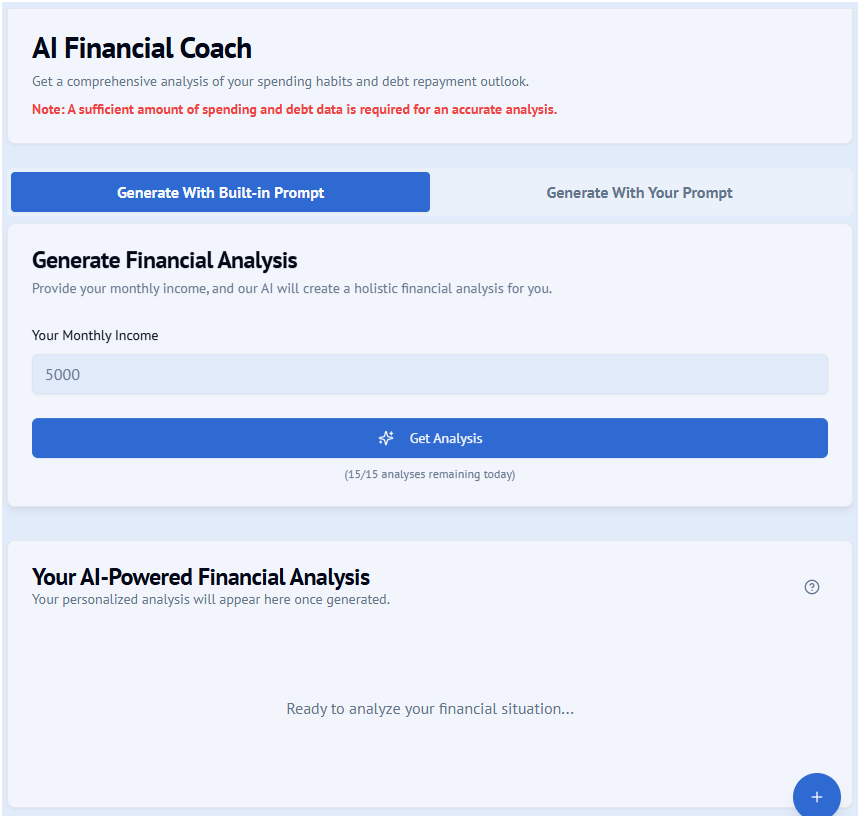
Task: Click Your AI-Powered Financial Analysis heading
Action: point(201,577)
